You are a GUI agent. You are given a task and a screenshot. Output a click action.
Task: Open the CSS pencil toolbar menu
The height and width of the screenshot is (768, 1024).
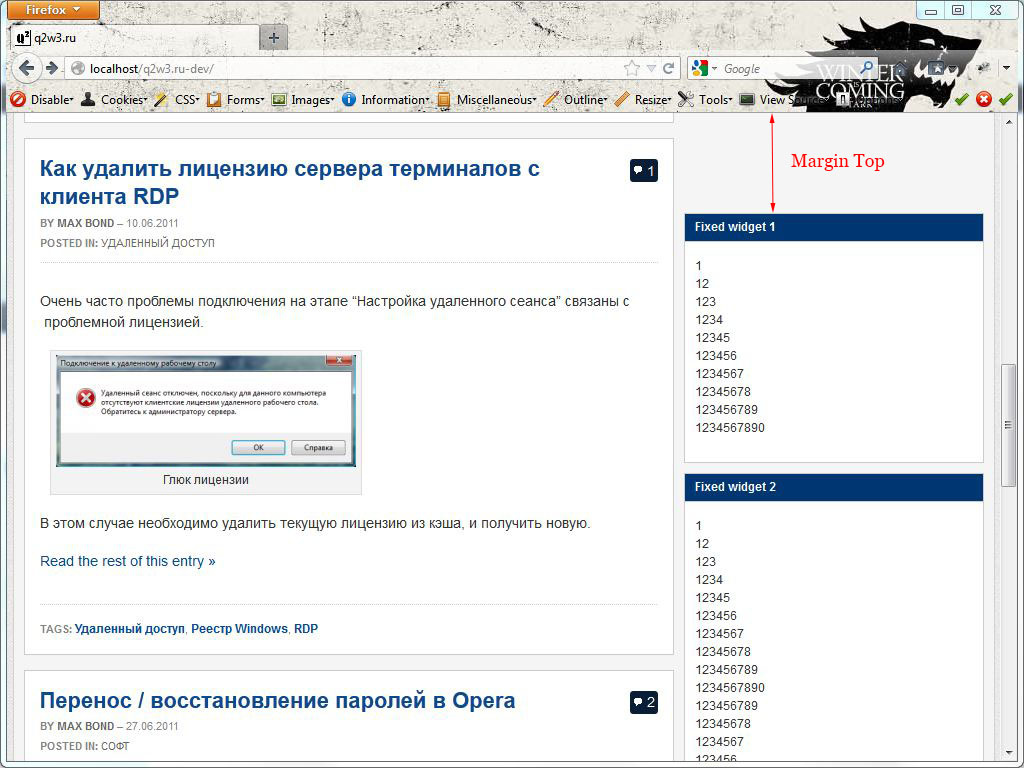176,99
